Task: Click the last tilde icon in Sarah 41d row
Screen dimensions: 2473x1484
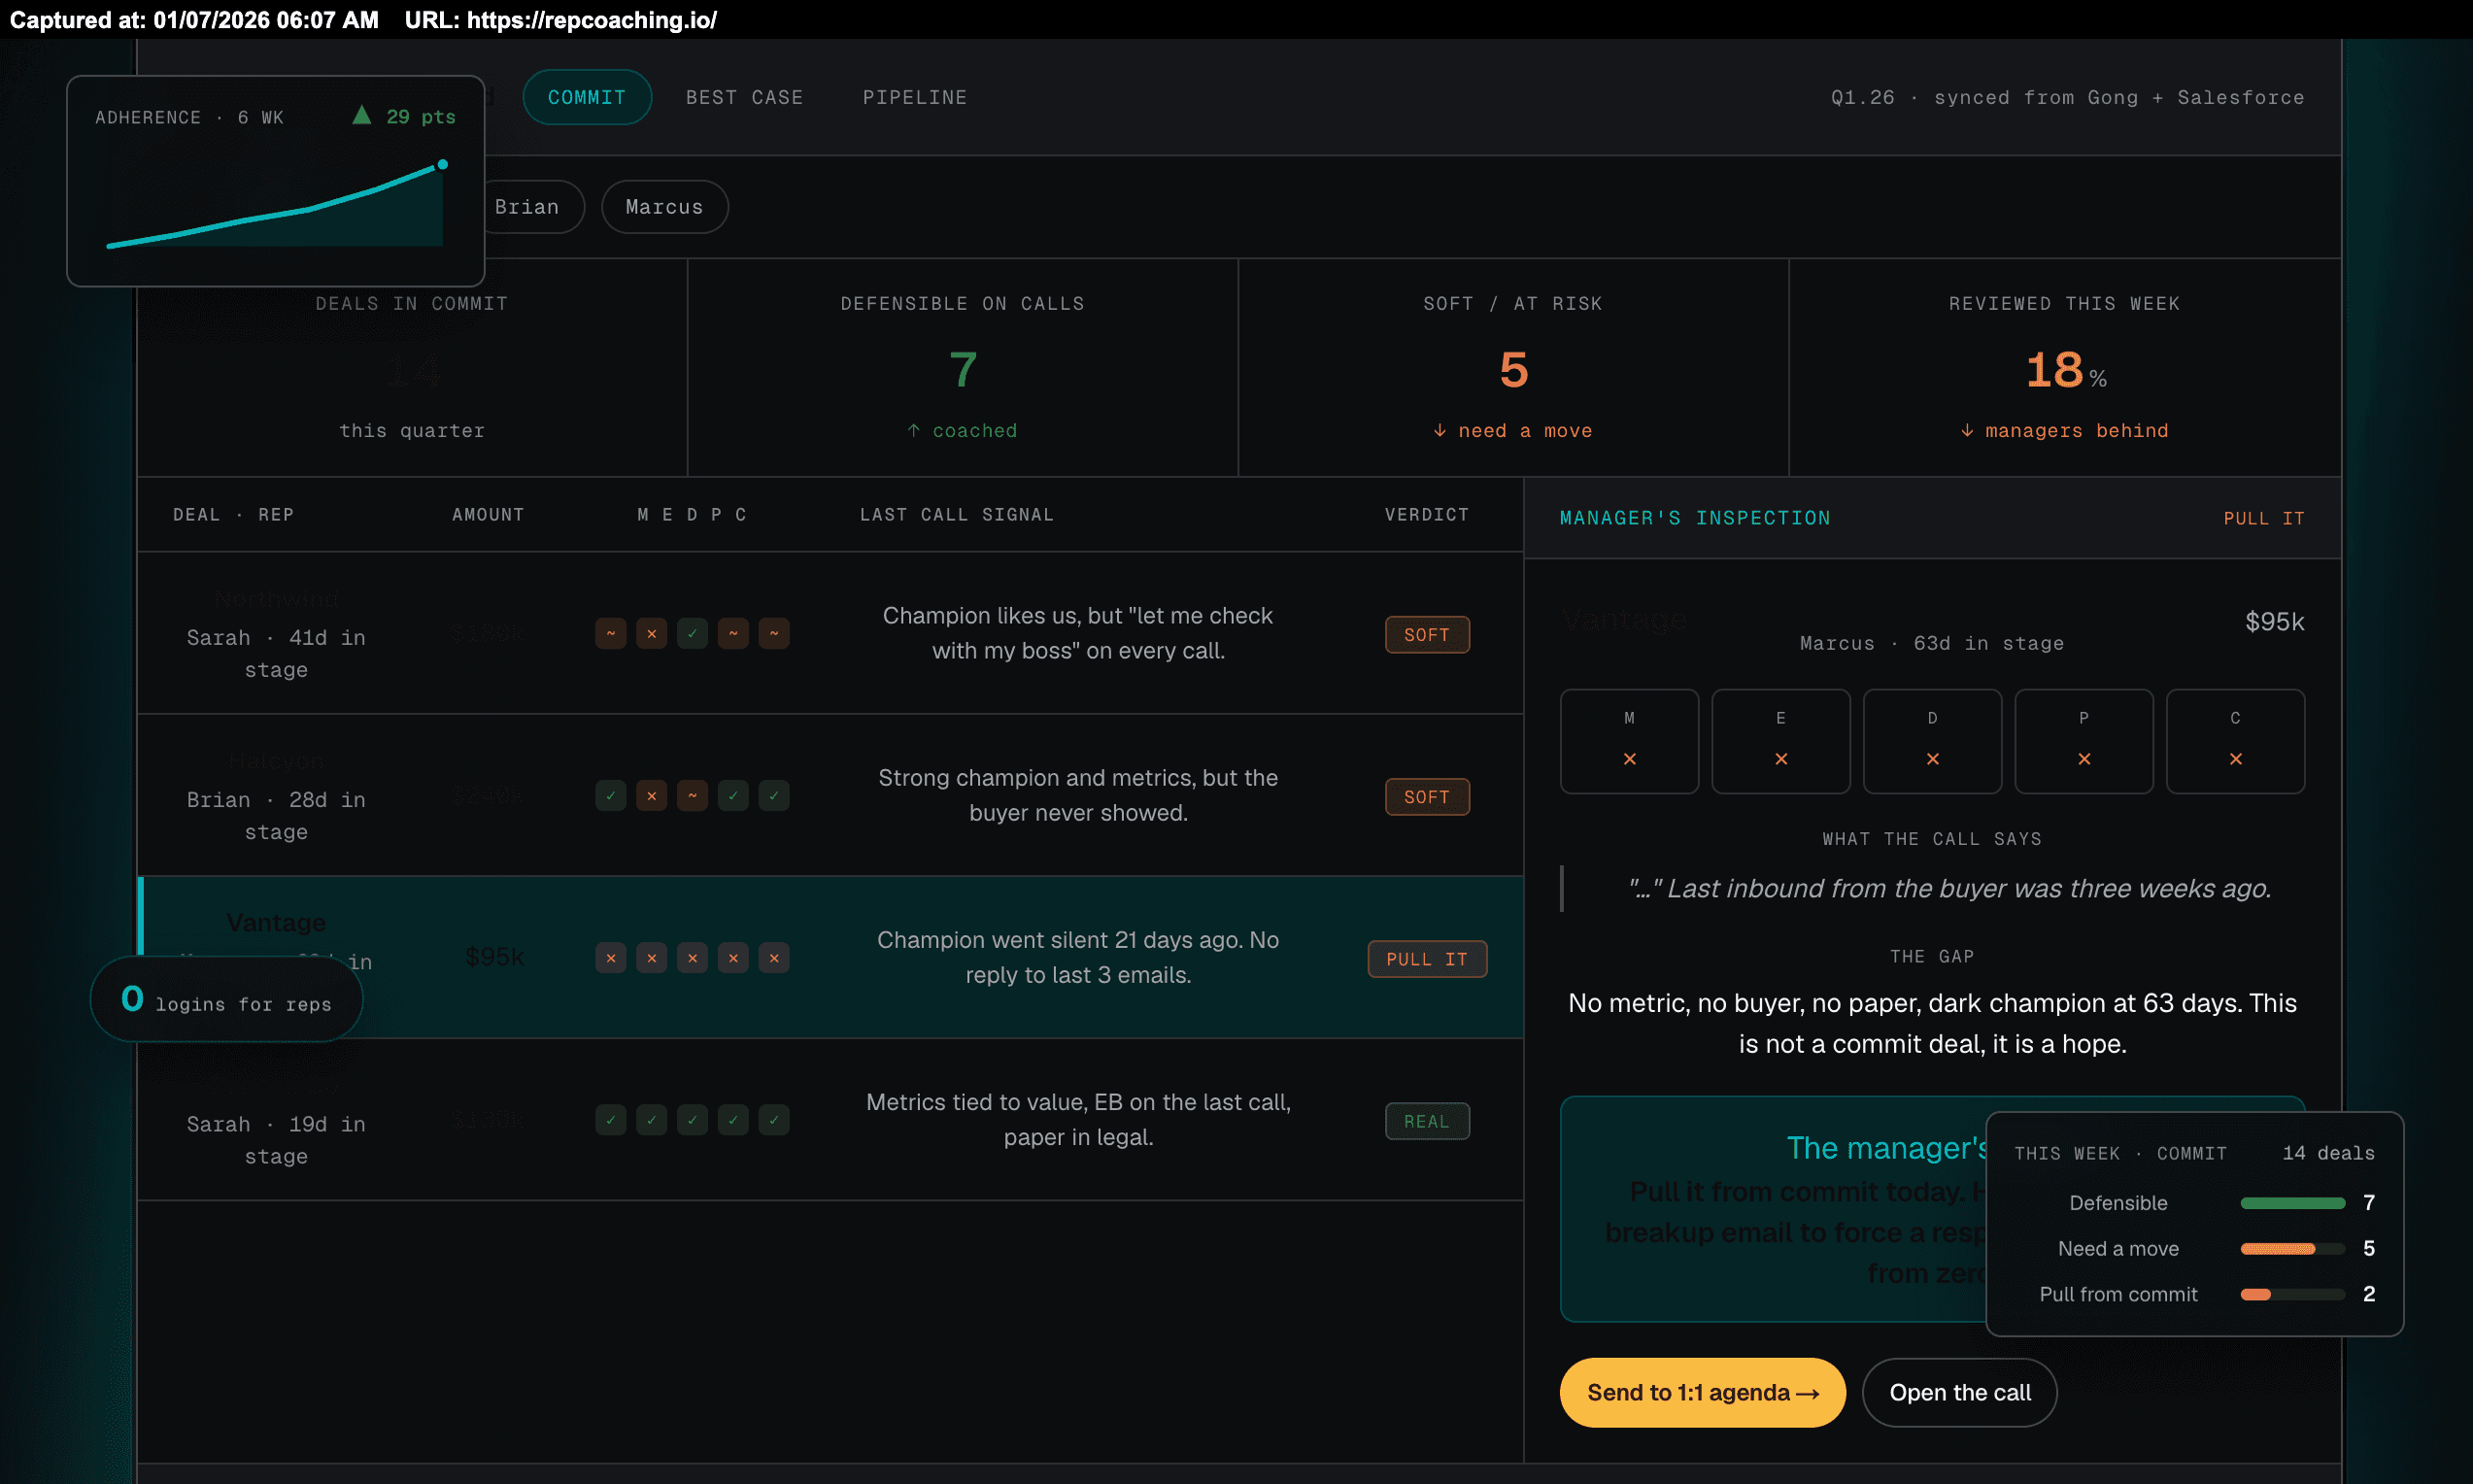Action: point(774,633)
